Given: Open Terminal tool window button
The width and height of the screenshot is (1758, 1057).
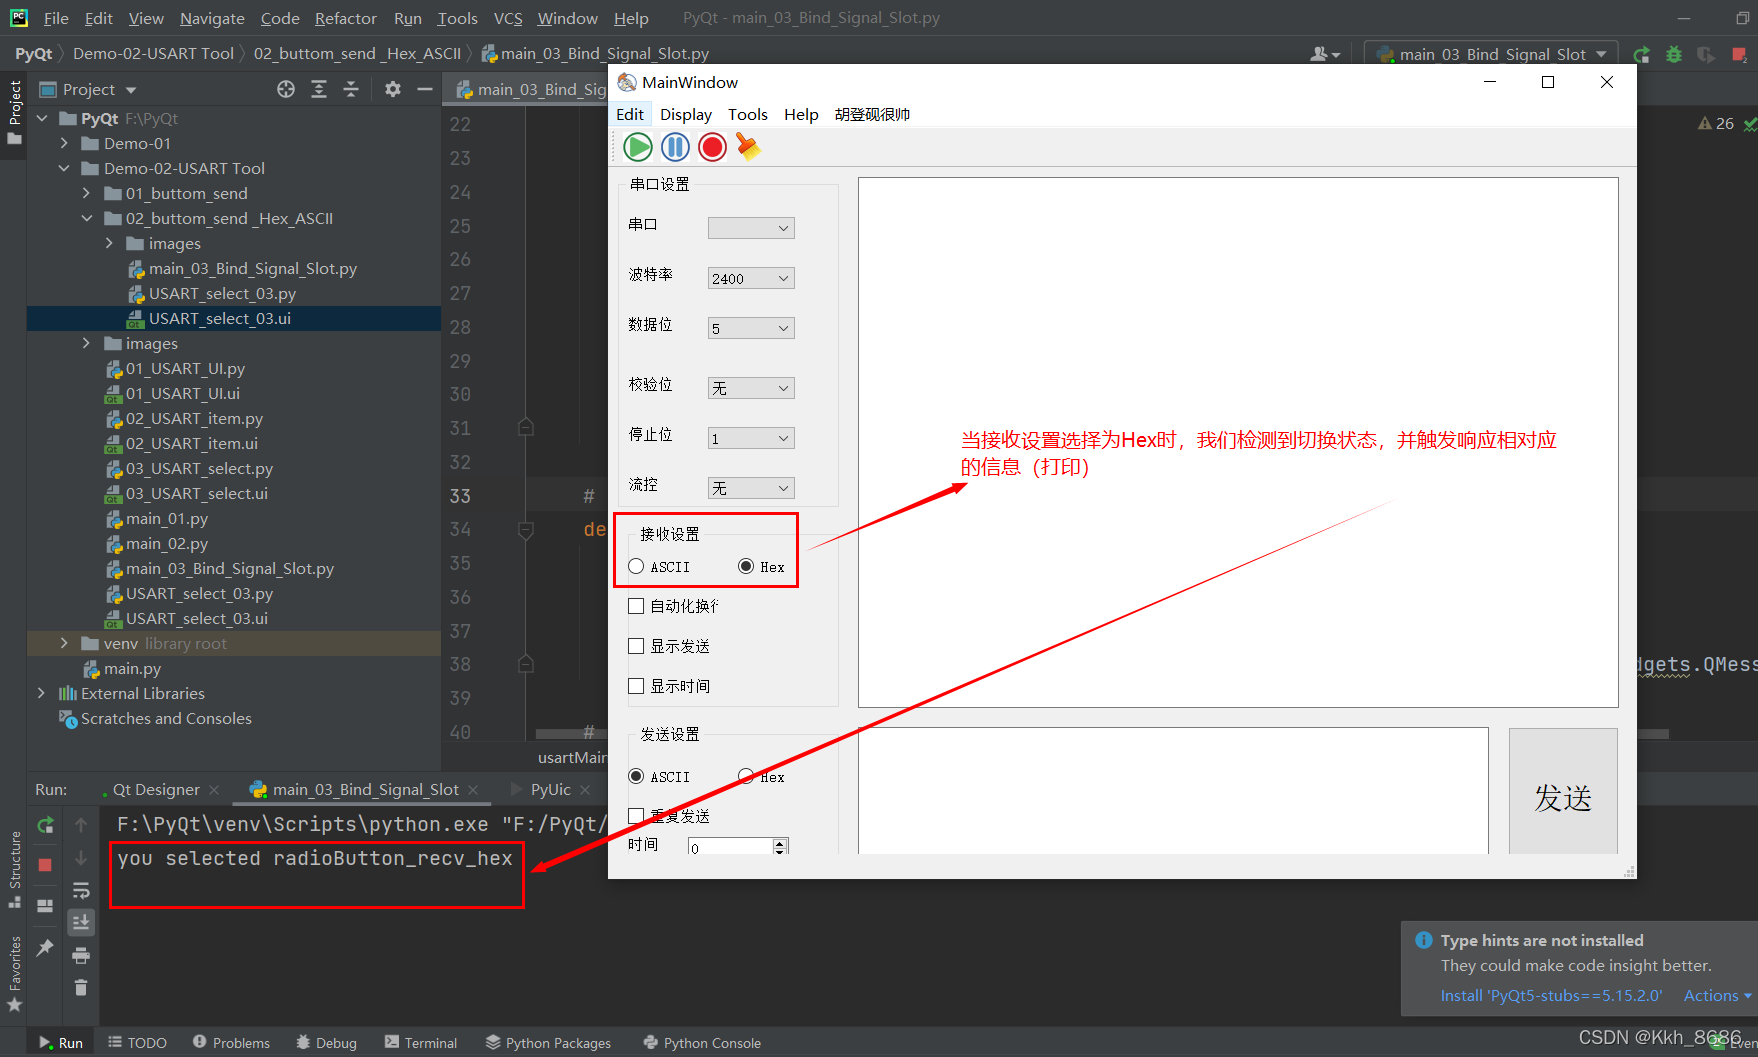Looking at the screenshot, I should point(421,1042).
